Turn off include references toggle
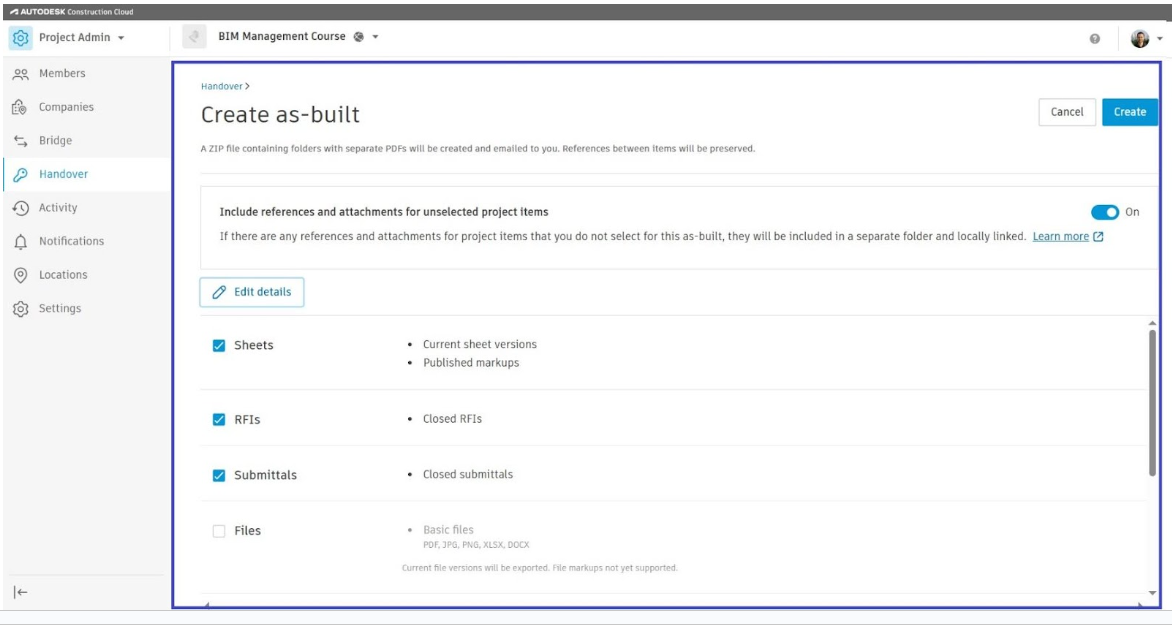Screen dimensions: 1172x629 click(1104, 212)
